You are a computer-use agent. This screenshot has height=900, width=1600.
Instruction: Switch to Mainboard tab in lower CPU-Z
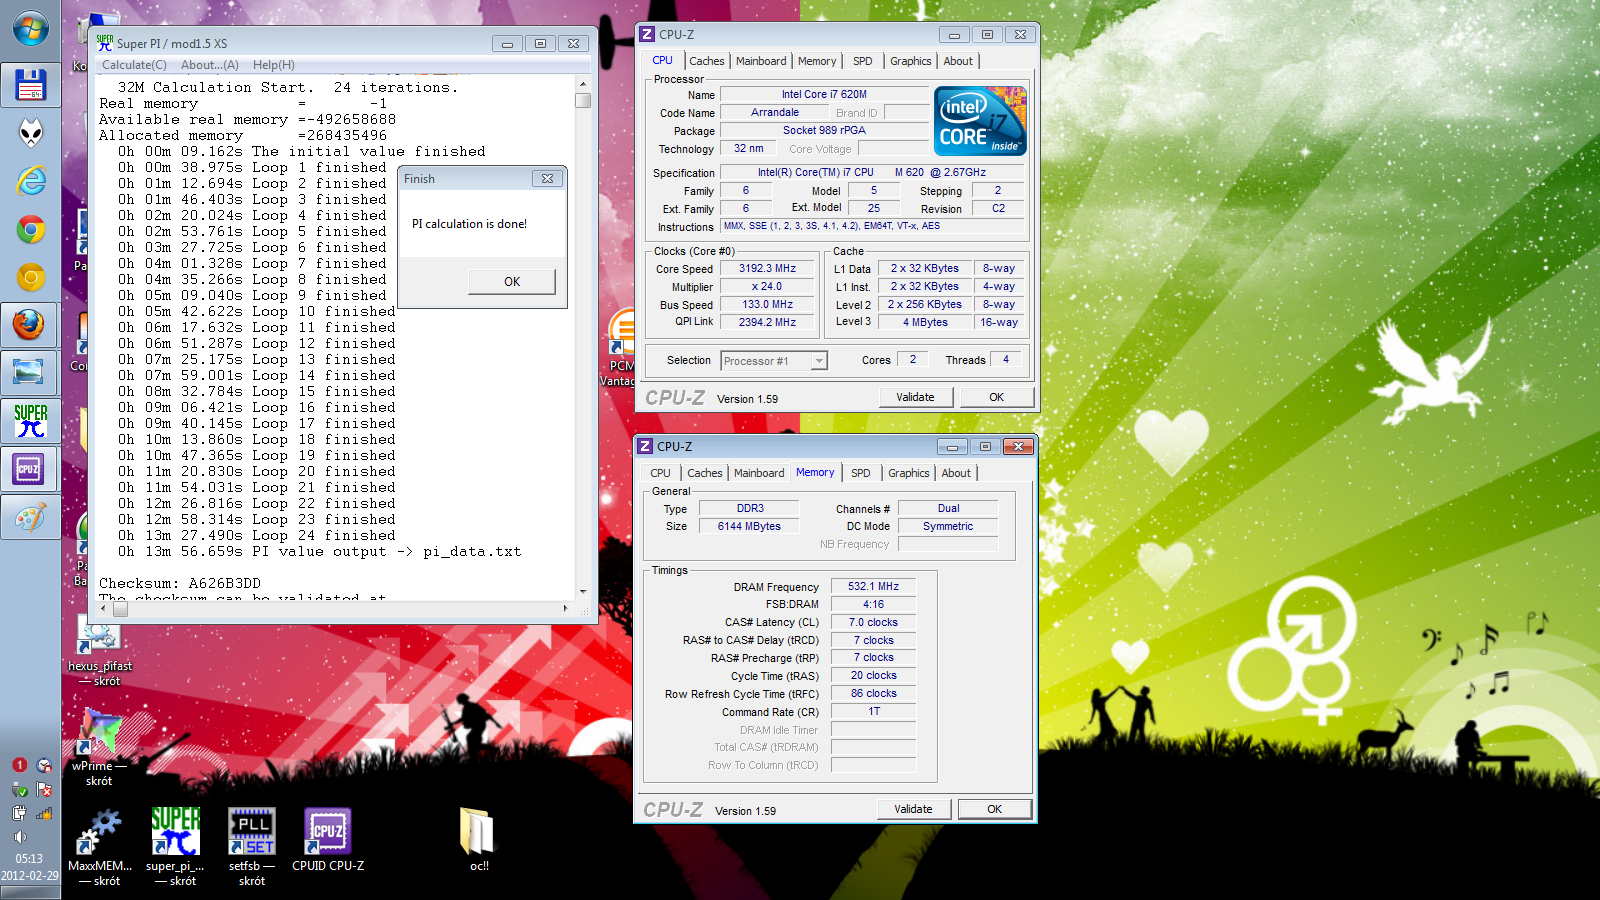coord(759,473)
